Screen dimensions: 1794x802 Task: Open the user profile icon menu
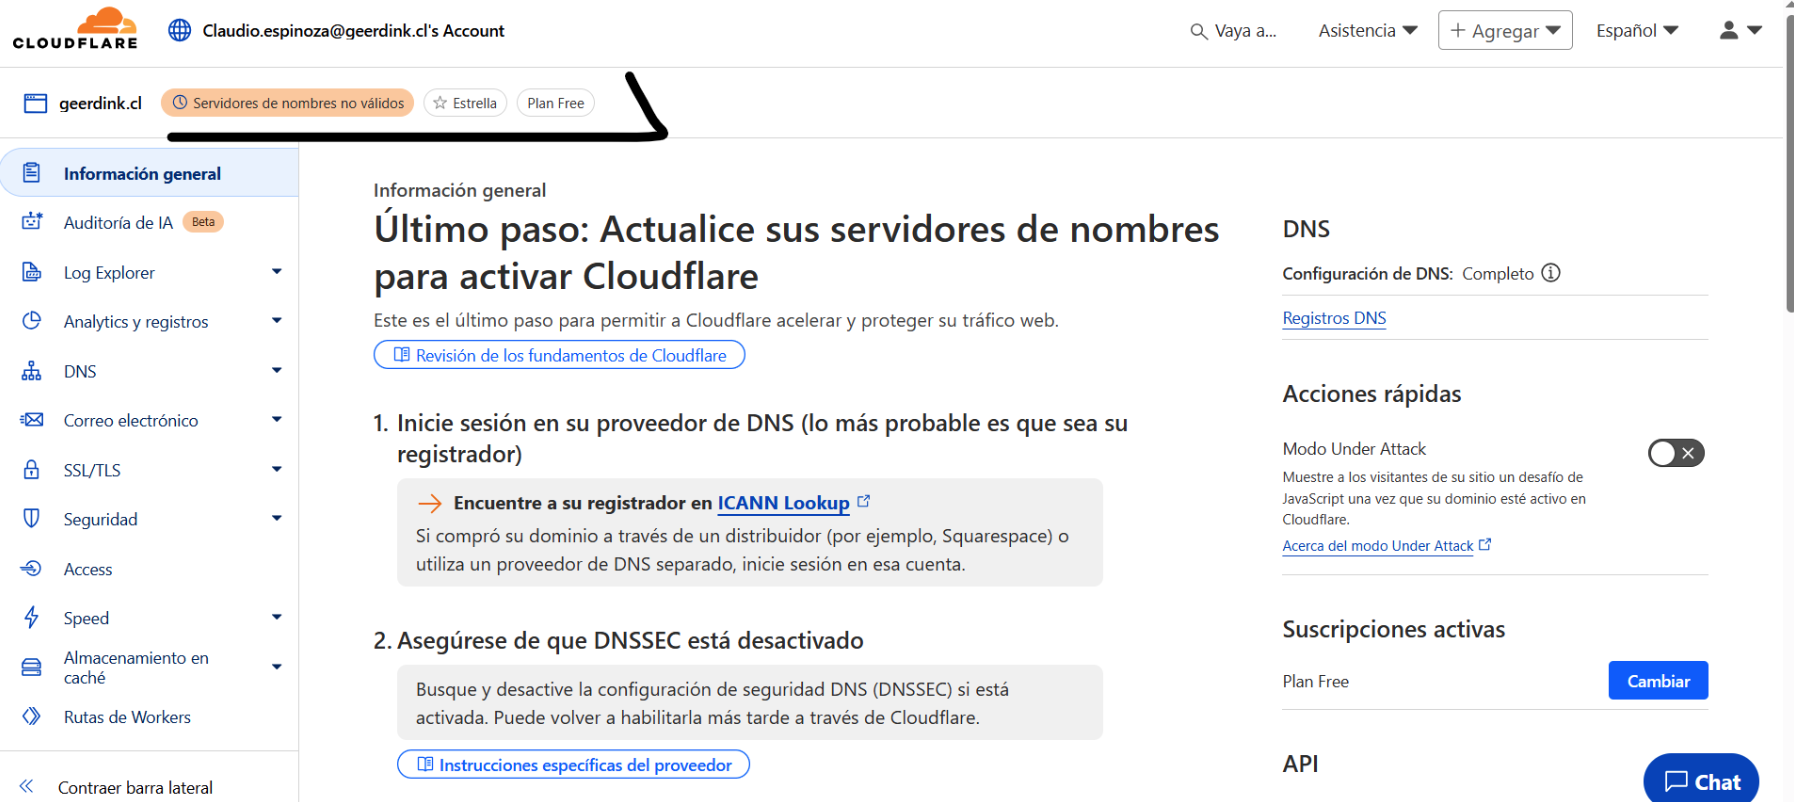click(x=1740, y=31)
